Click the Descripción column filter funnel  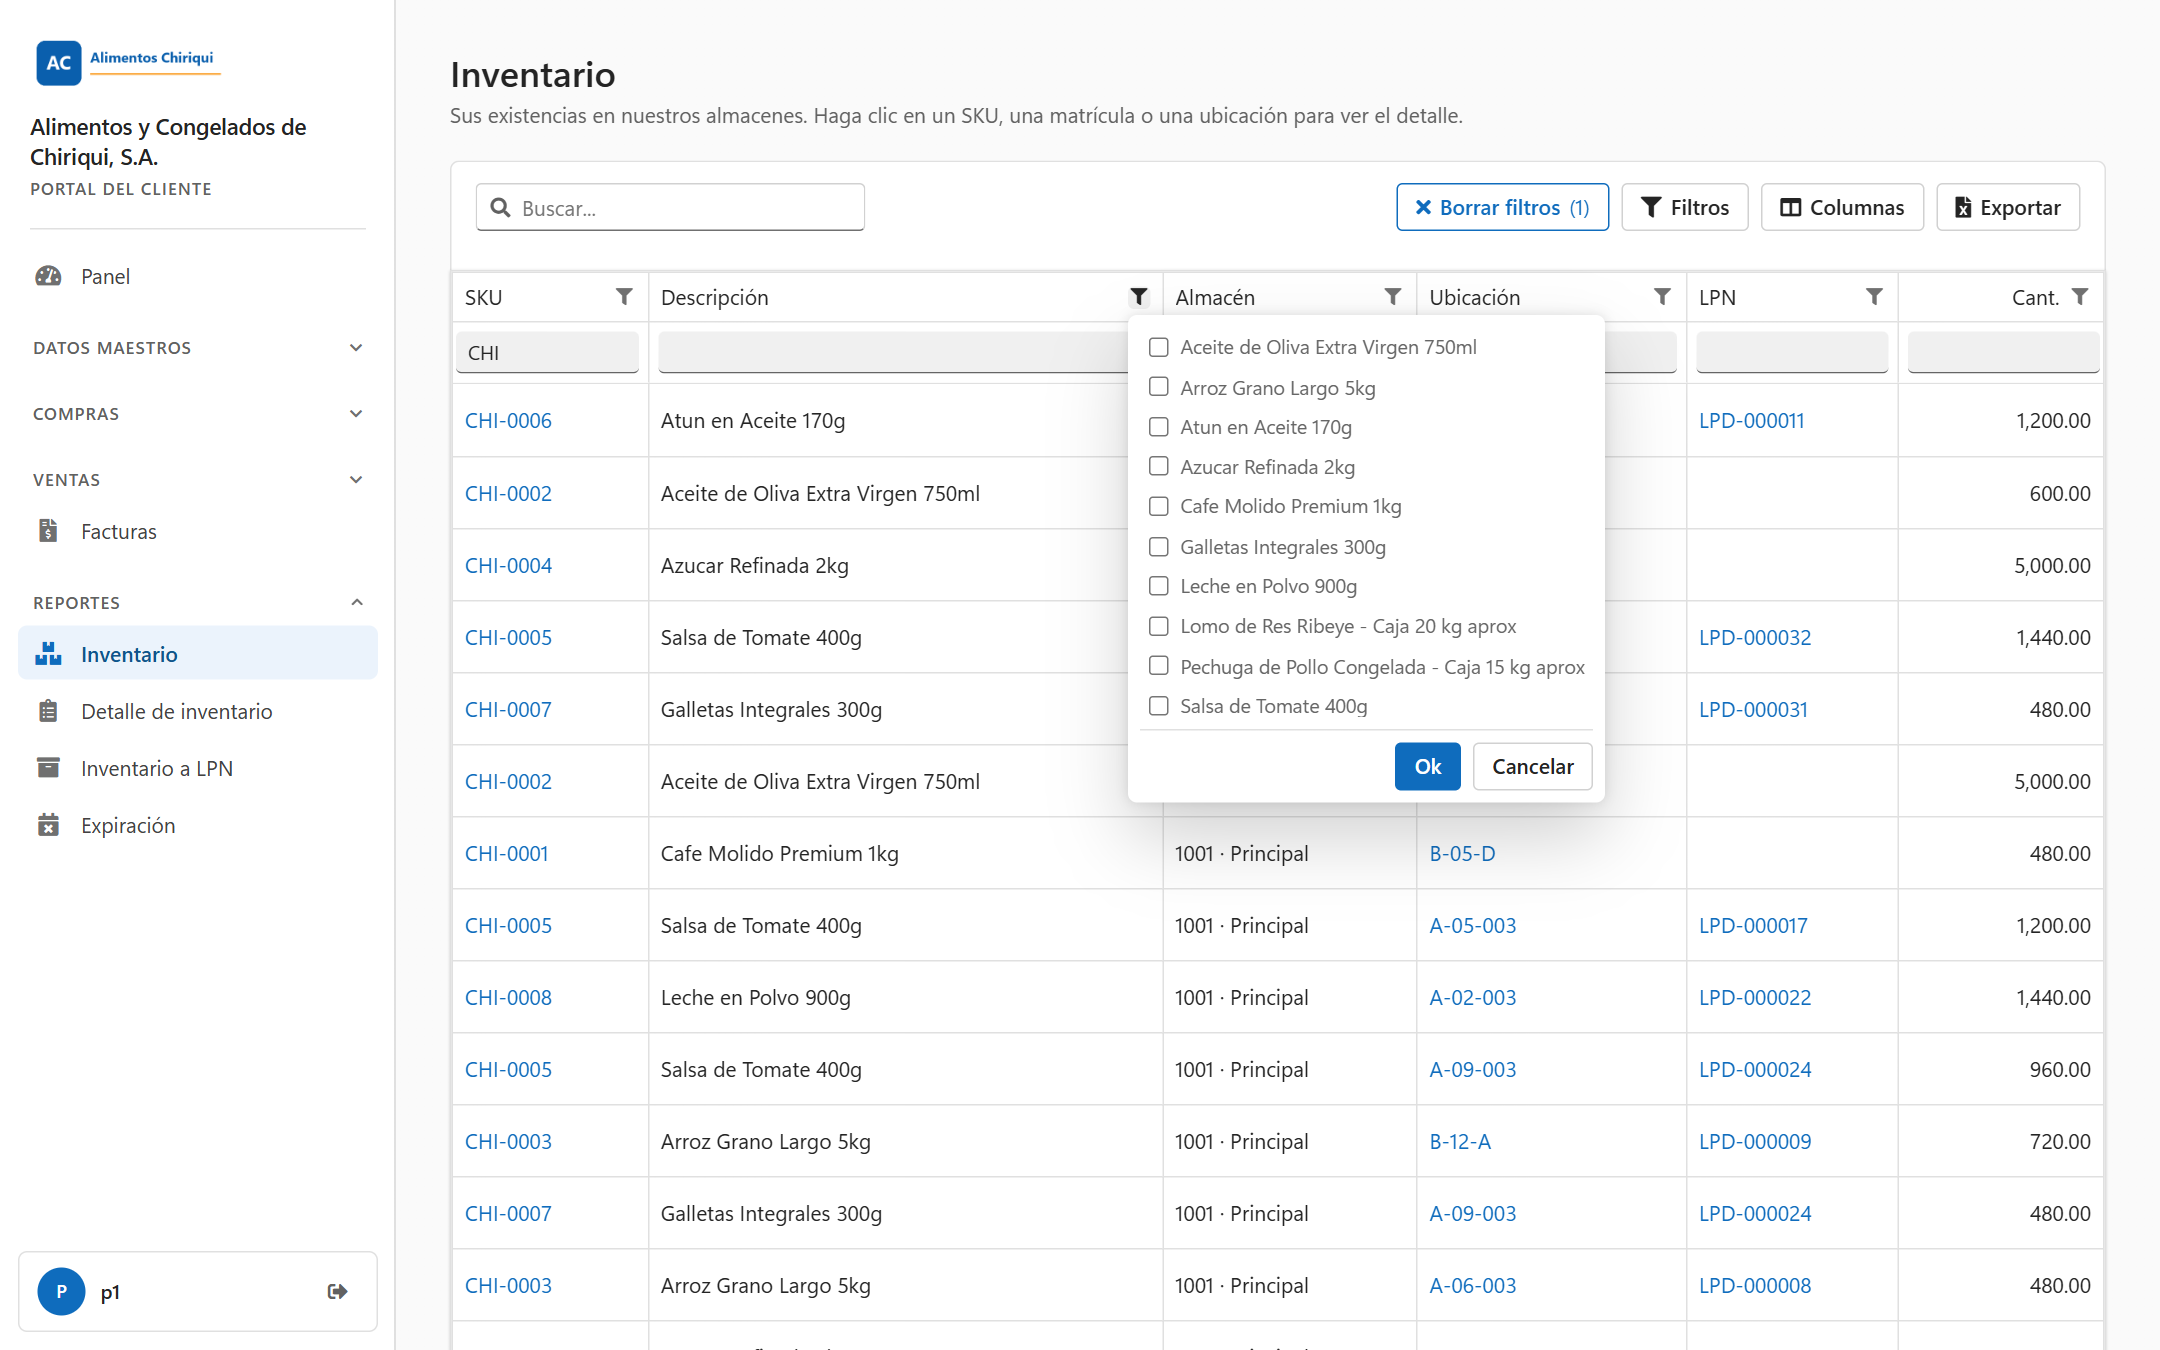point(1139,297)
